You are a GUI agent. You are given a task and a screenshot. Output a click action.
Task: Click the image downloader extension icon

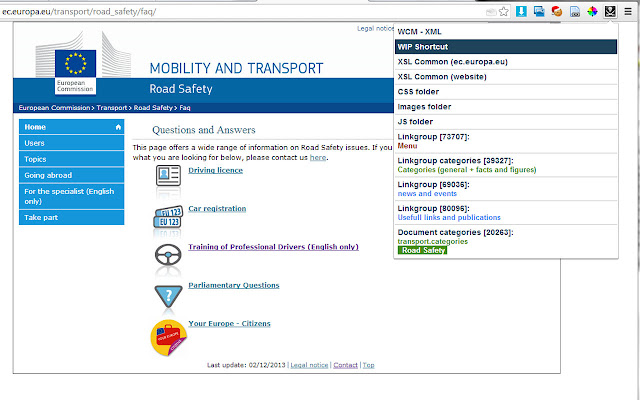[539, 11]
